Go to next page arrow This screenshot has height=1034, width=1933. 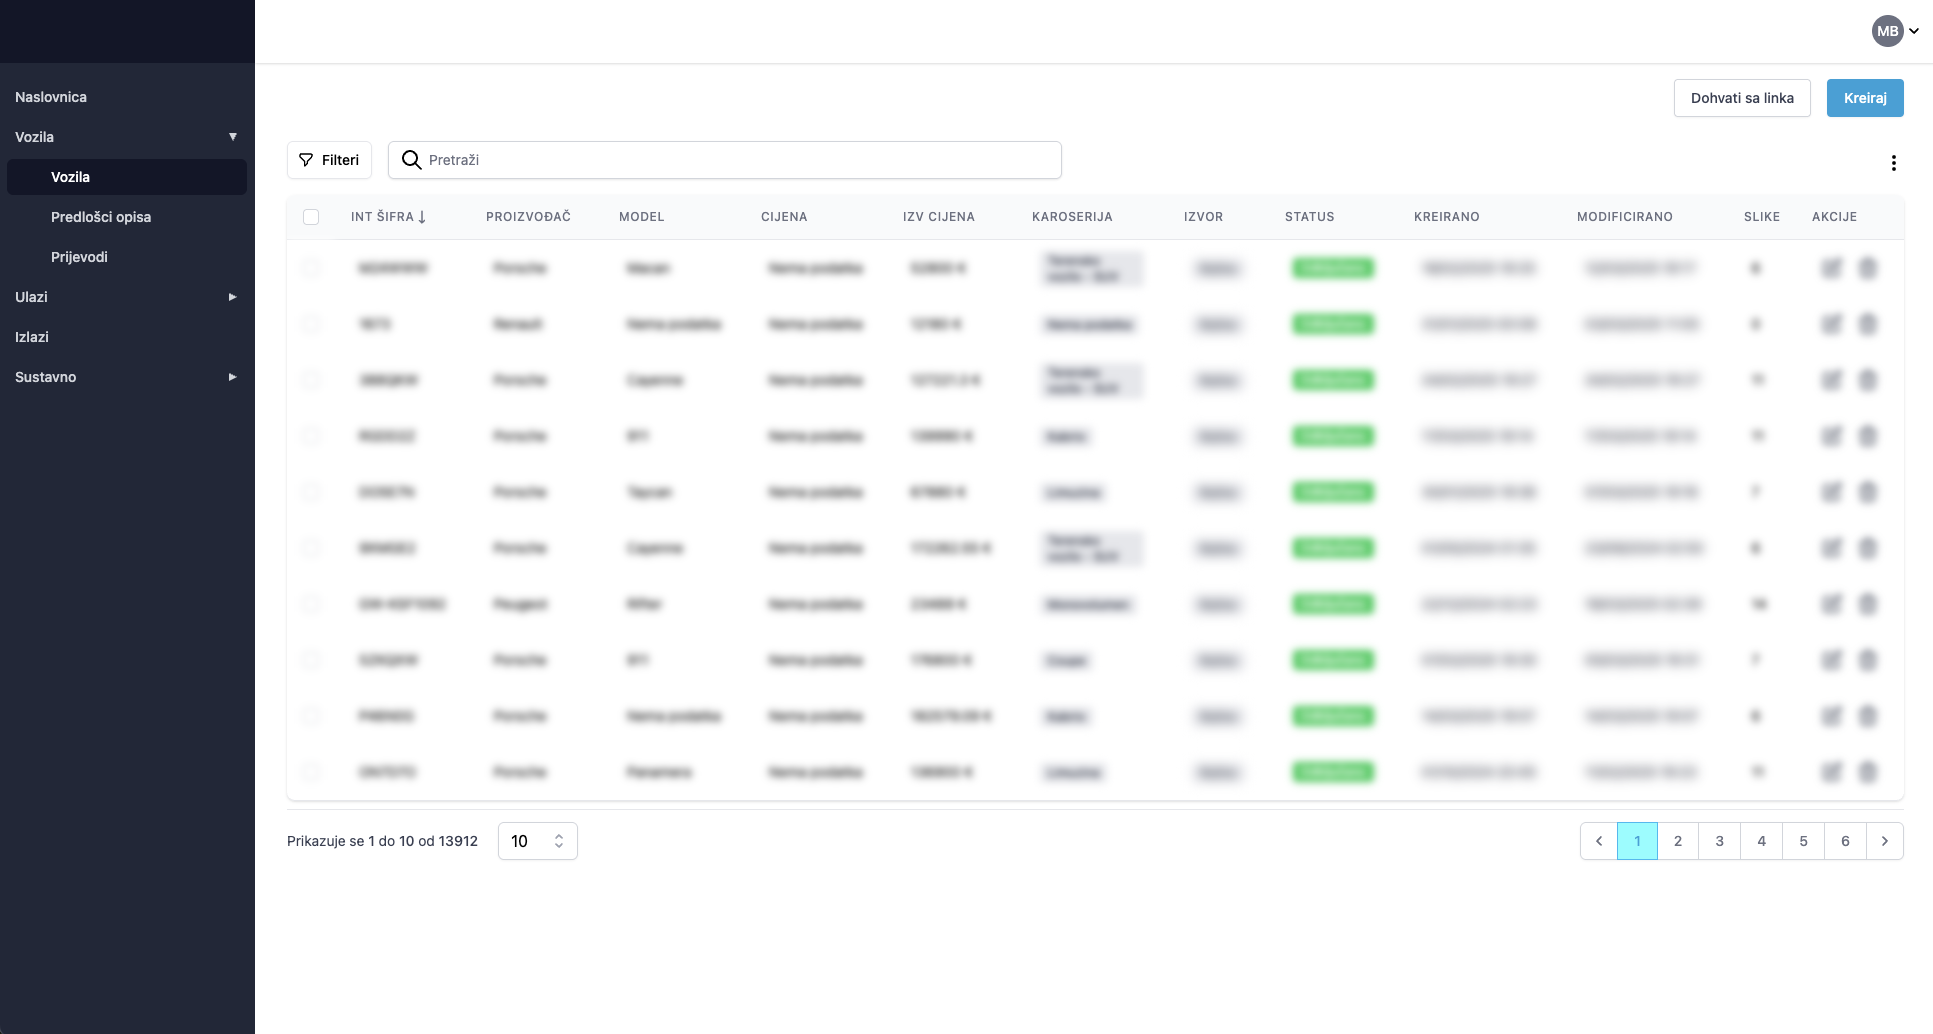(x=1884, y=841)
